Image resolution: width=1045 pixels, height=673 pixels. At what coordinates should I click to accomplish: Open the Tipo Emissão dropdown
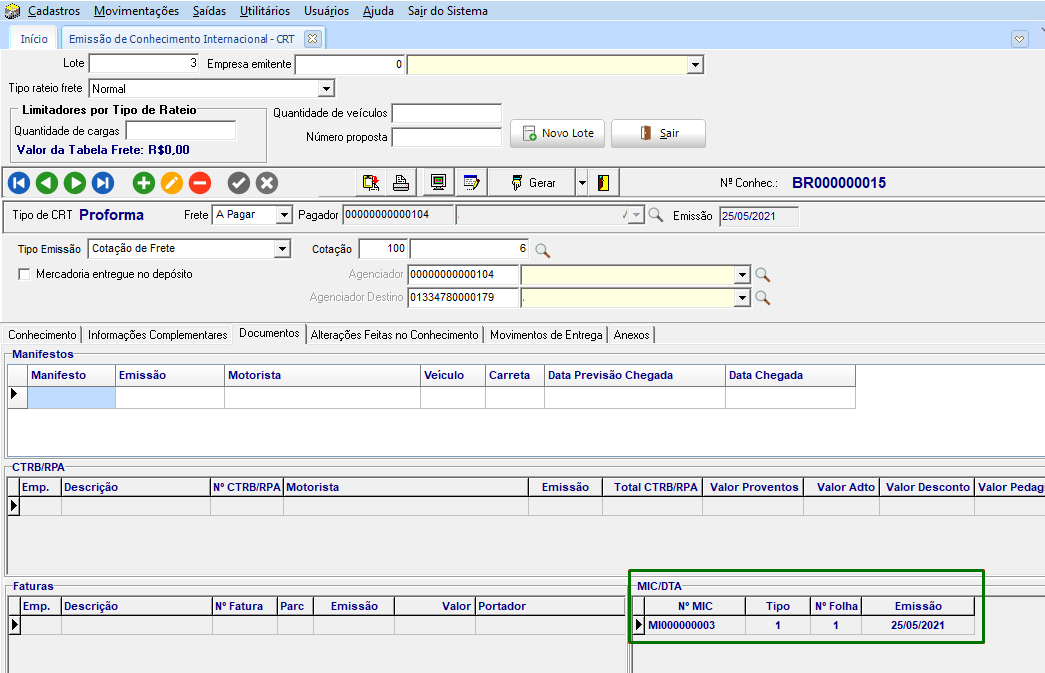[x=283, y=249]
